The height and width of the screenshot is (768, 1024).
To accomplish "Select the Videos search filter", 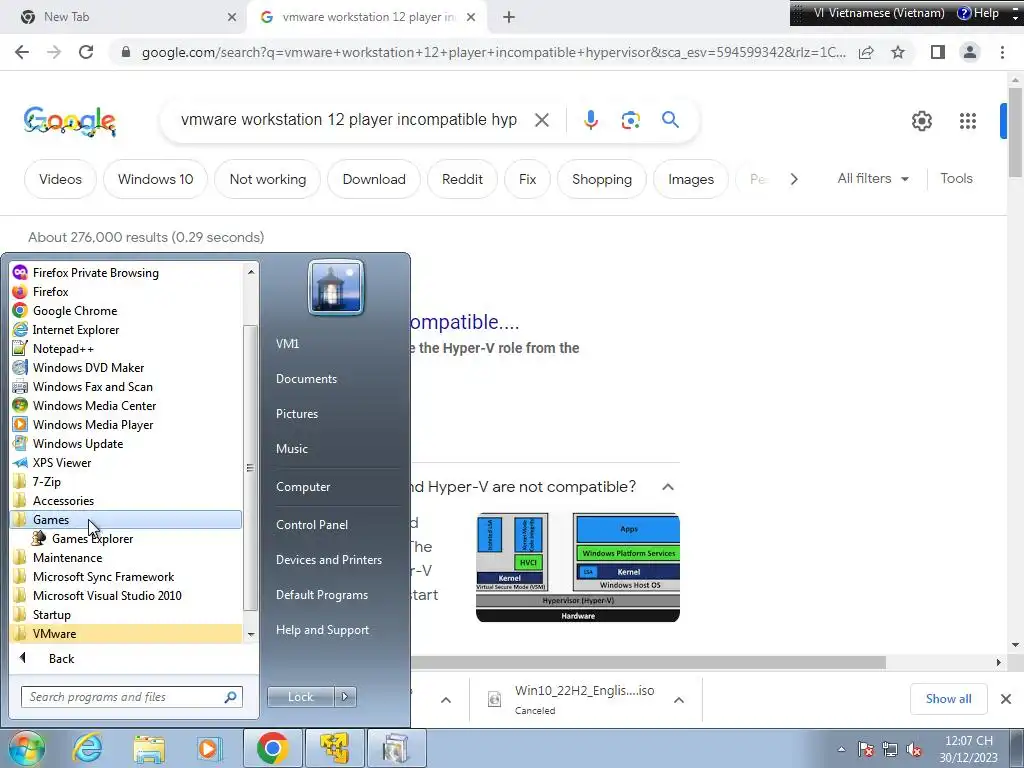I will click(60, 179).
